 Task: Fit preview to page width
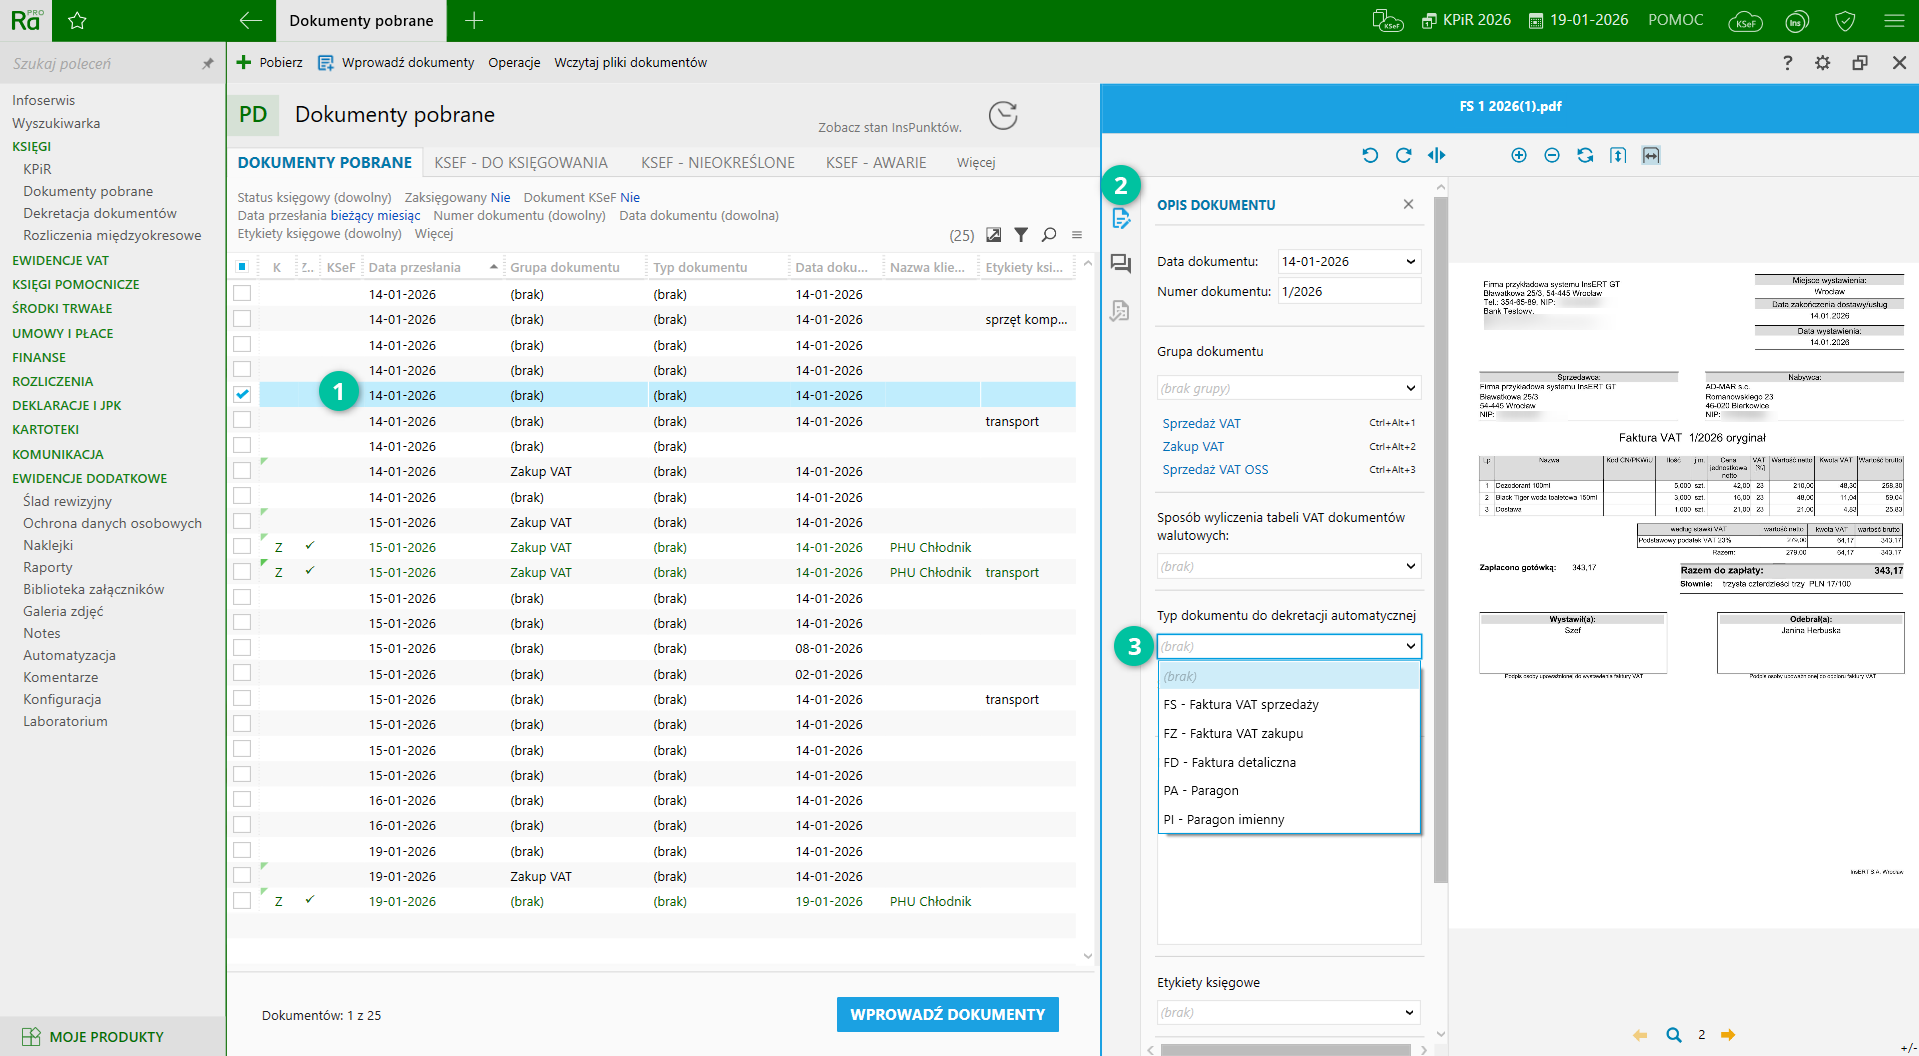tap(1650, 155)
